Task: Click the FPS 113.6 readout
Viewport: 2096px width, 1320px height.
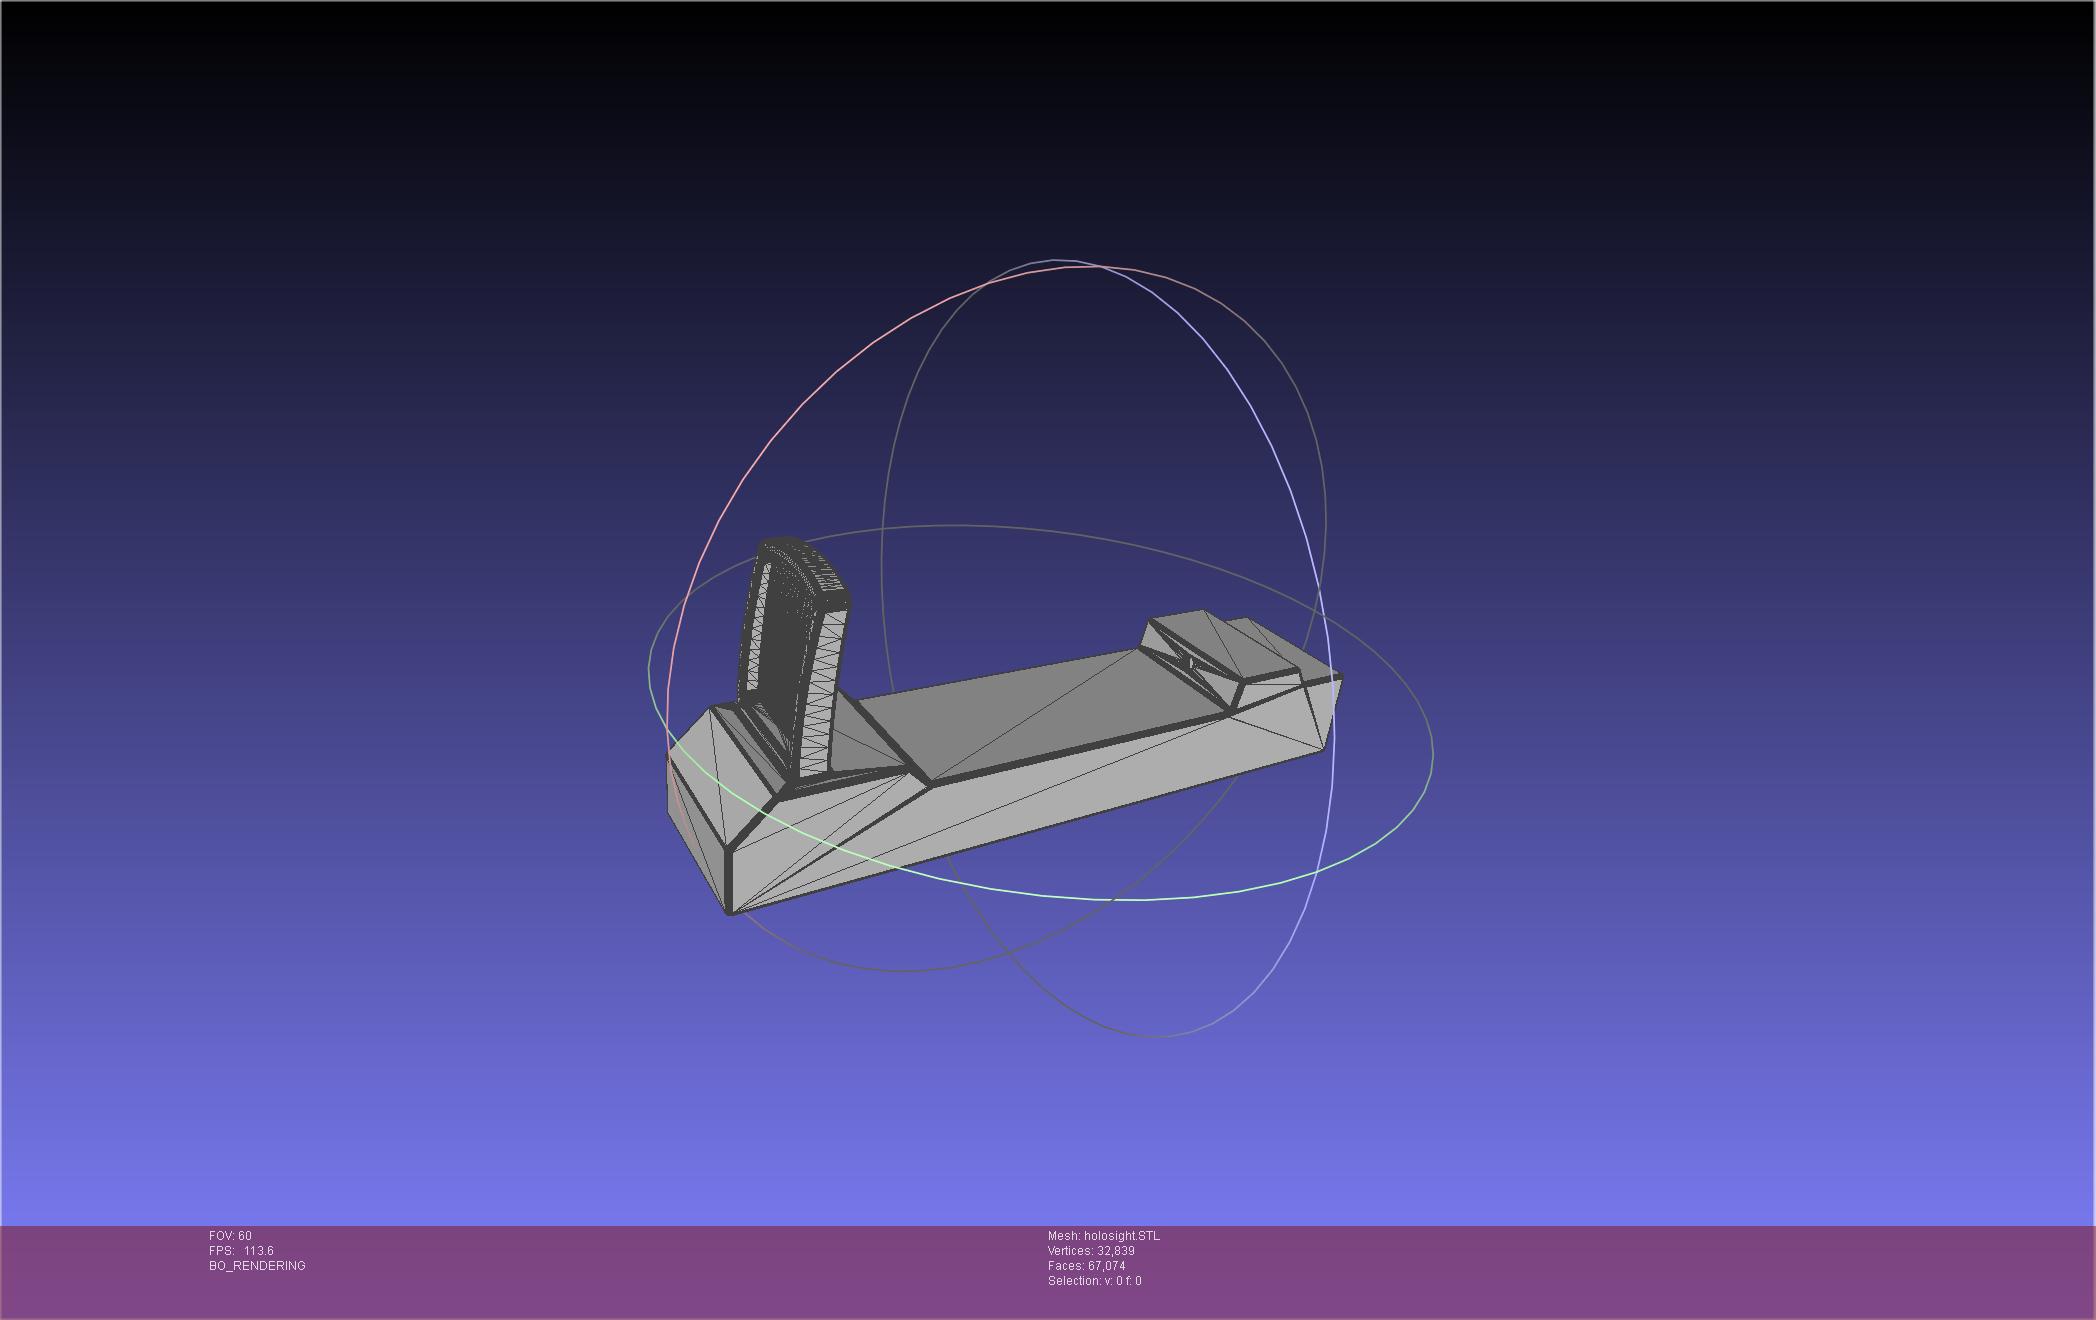Action: coord(241,1251)
